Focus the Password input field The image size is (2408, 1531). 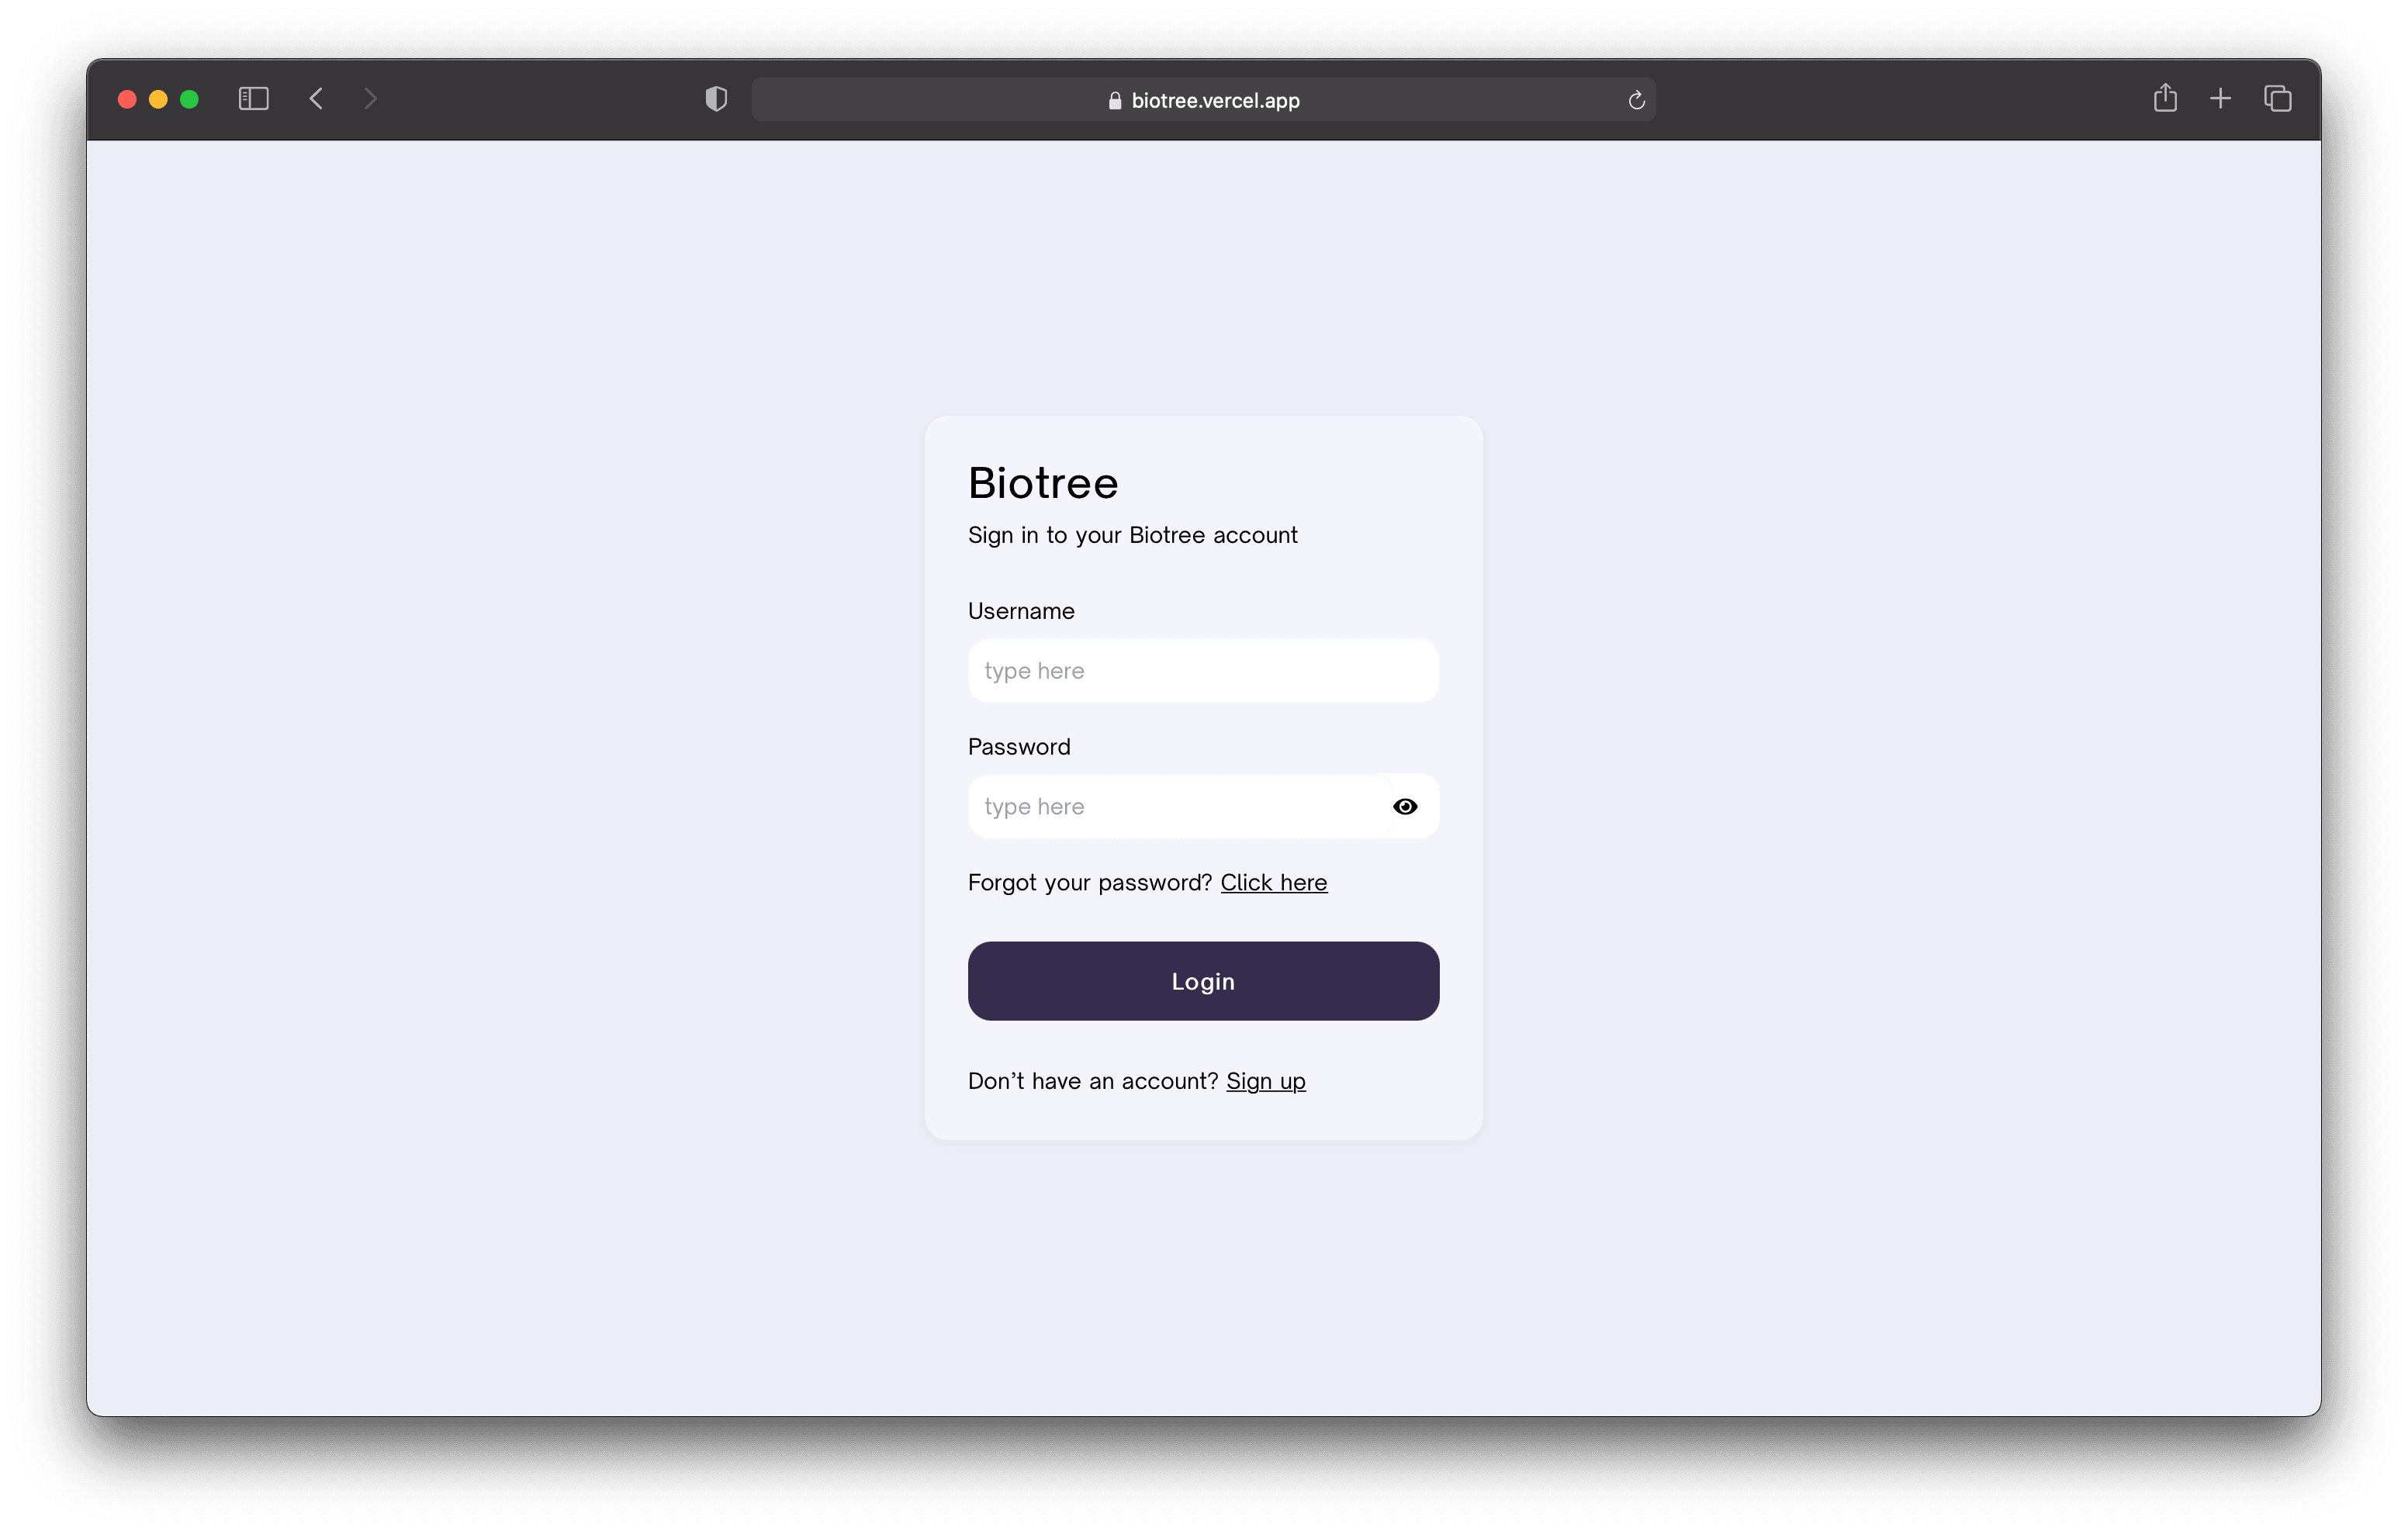[x=1180, y=807]
